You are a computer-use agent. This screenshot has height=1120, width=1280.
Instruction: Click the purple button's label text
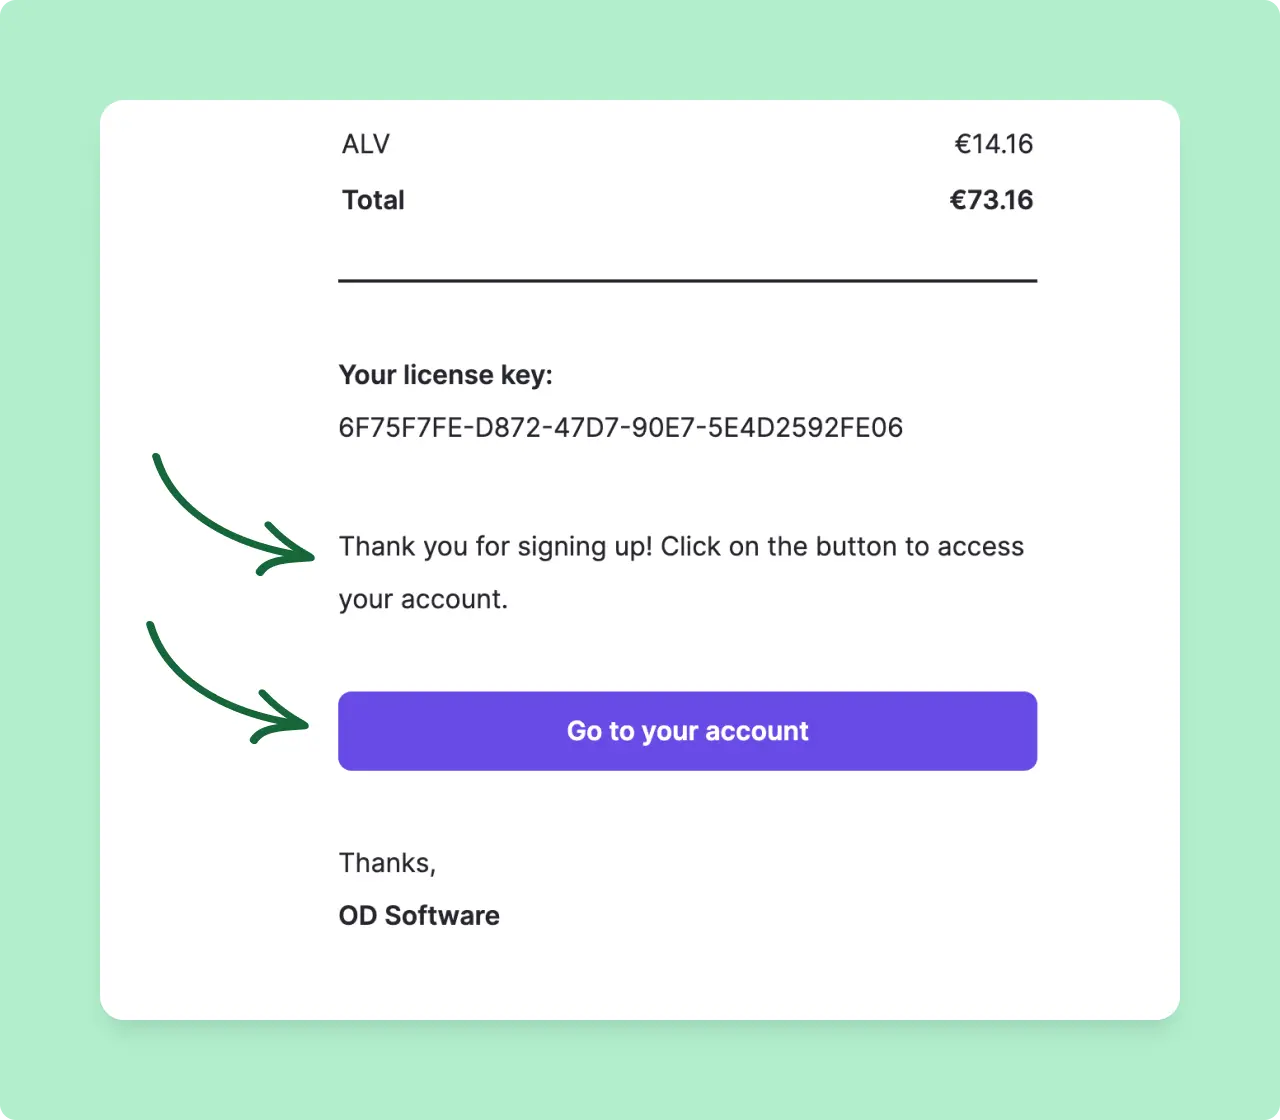[687, 731]
